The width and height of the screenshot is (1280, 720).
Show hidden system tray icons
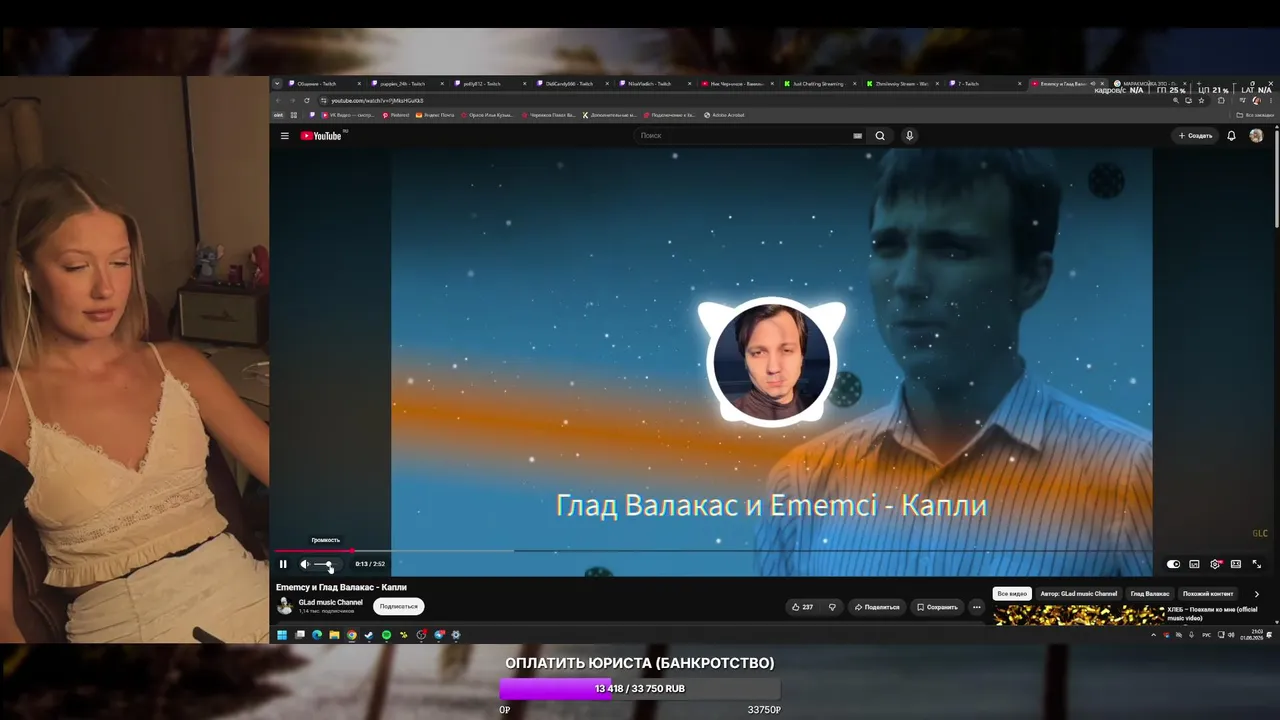coord(1153,635)
